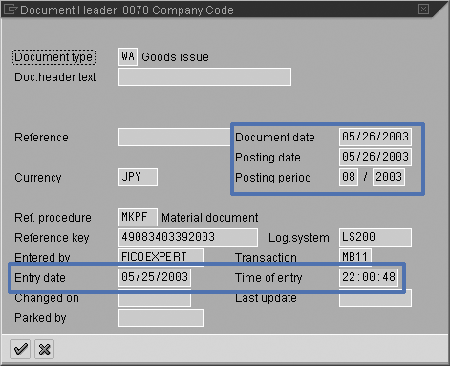This screenshot has width=450, height=366.
Task: Select the Reference key label
Action: [52, 238]
